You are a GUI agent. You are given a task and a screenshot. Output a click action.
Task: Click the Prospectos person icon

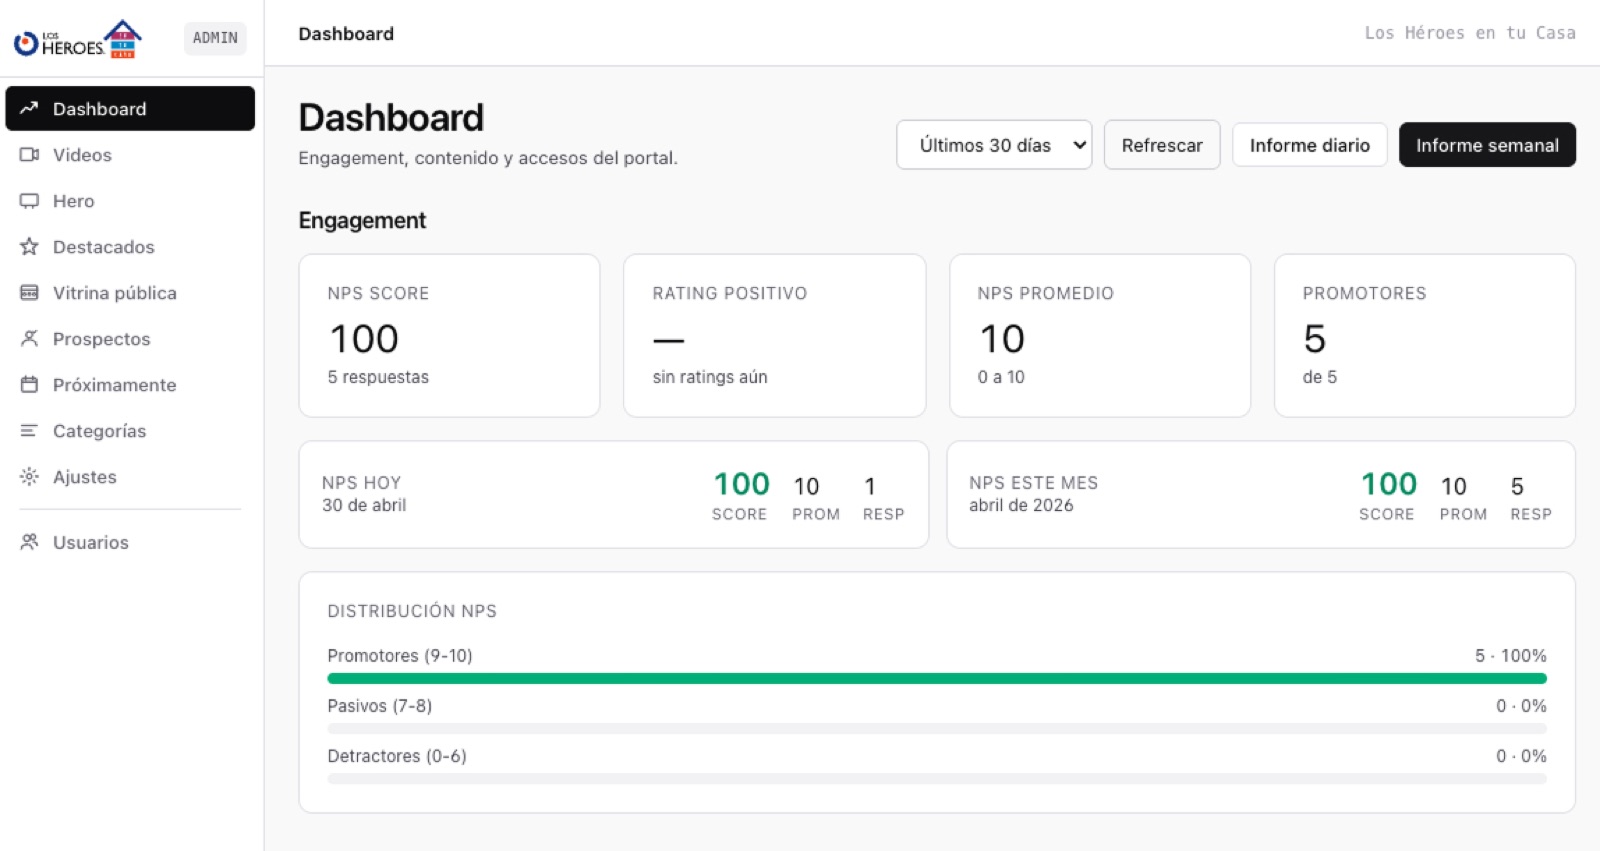pyautogui.click(x=29, y=338)
